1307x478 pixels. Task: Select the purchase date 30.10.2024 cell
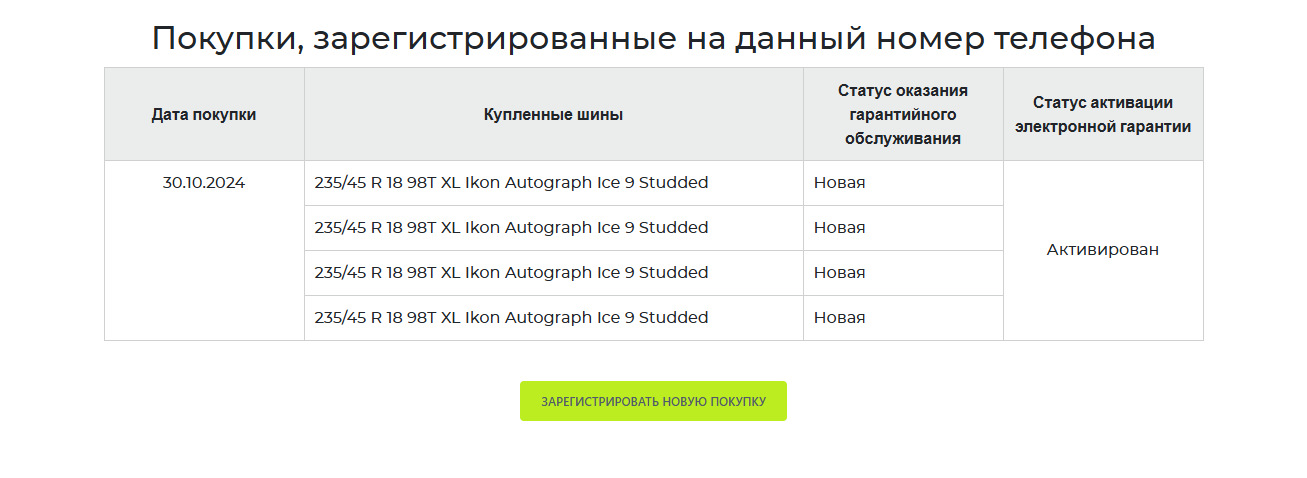pos(204,183)
